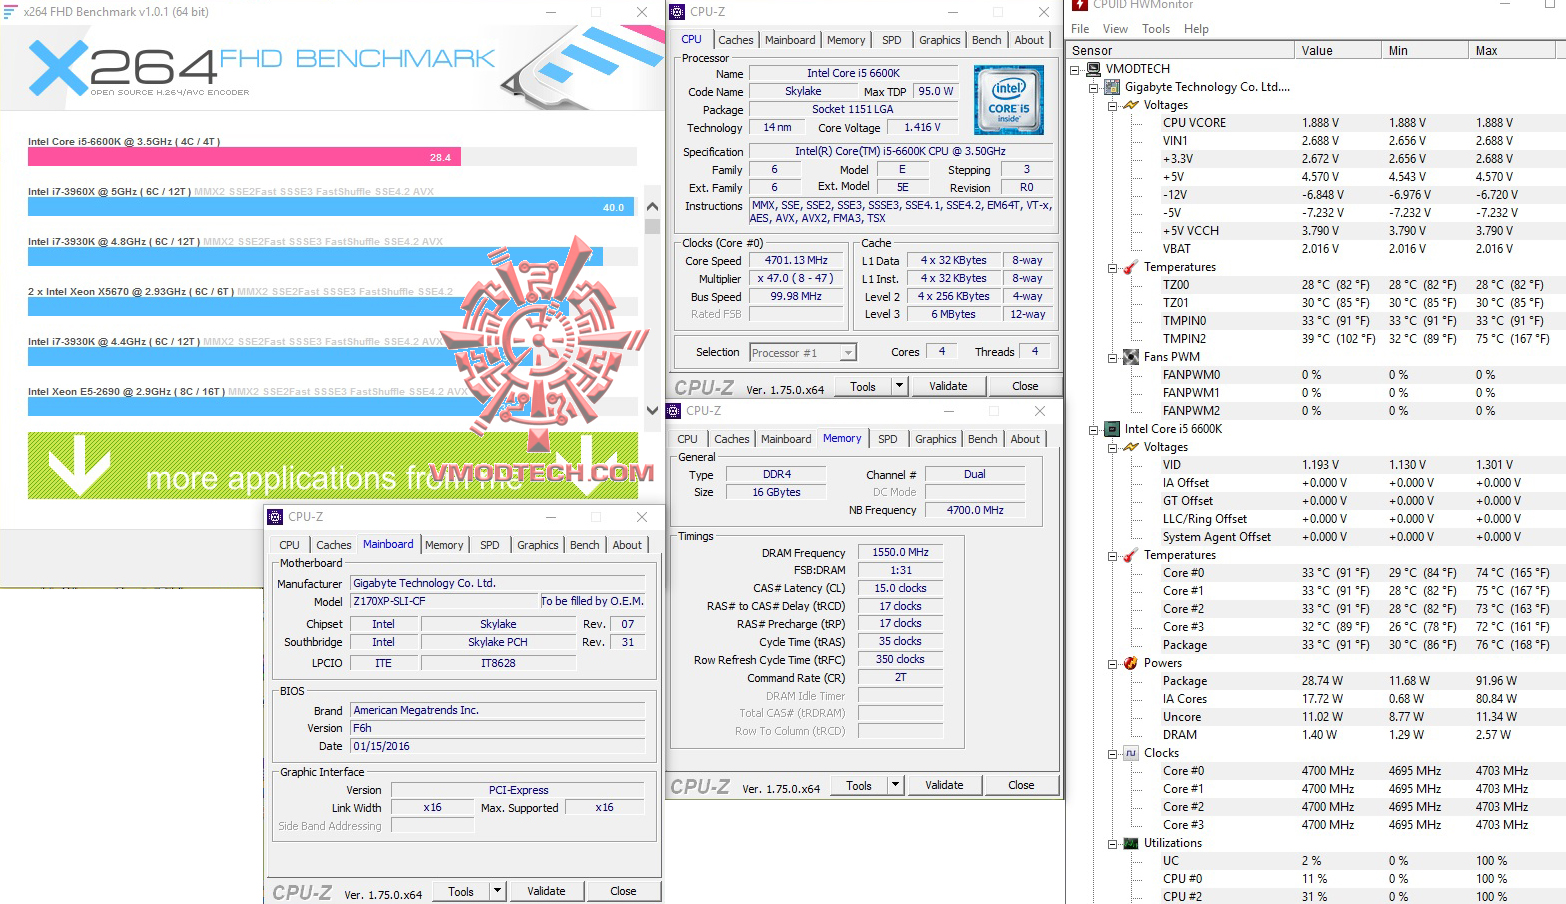
Task: Click the pink Intel Core i5-6600K result bar
Action: coord(244,157)
